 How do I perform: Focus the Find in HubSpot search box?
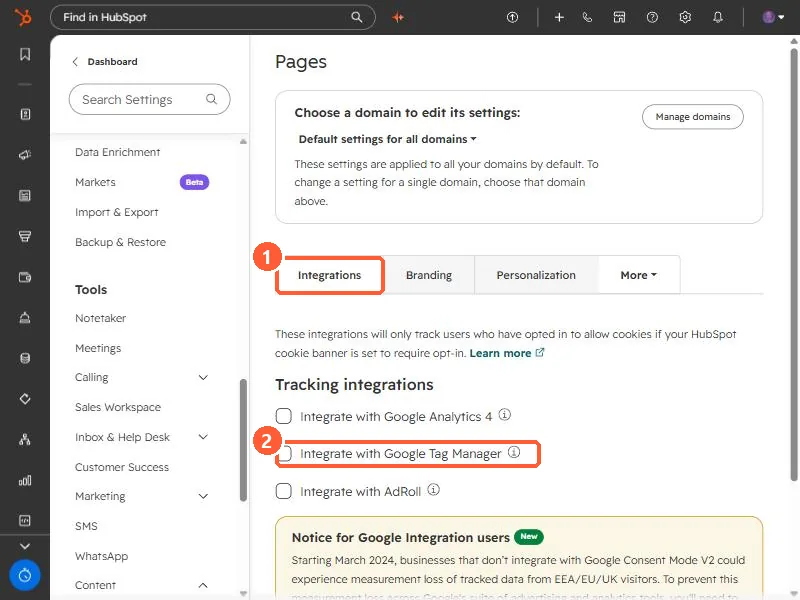(213, 17)
